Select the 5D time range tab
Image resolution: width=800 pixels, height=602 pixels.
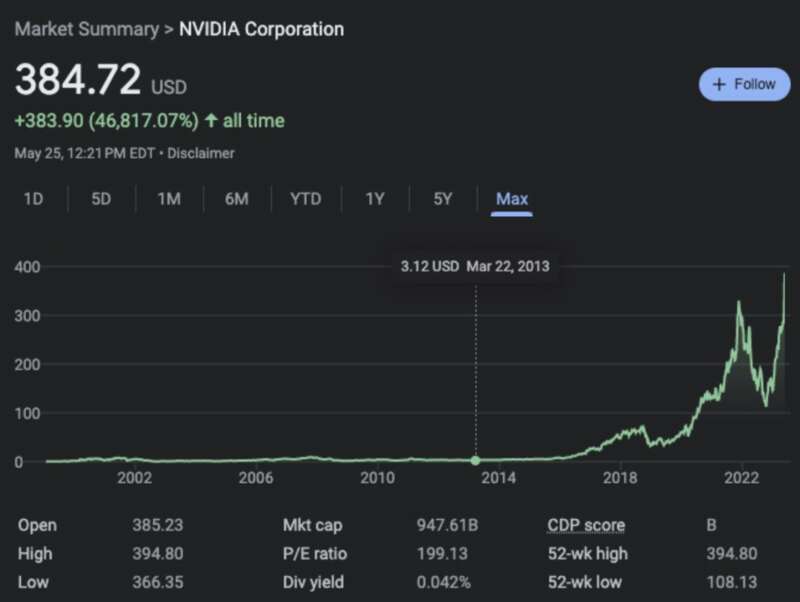pos(101,198)
